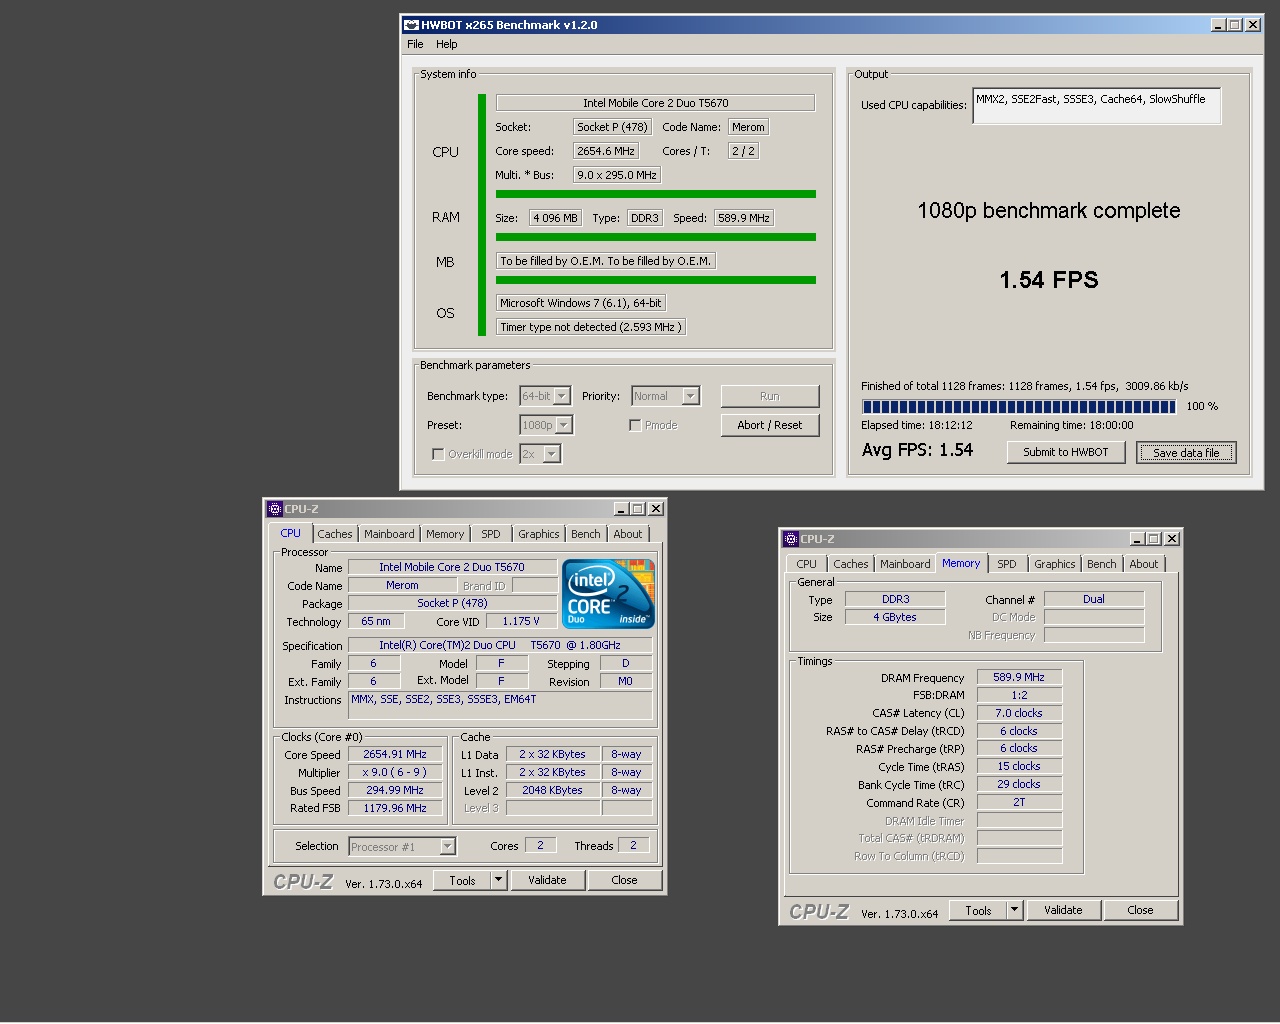Click the HWBOT x265 Benchmark title bar icon
The height and width of the screenshot is (1024, 1280).
pyautogui.click(x=411, y=25)
